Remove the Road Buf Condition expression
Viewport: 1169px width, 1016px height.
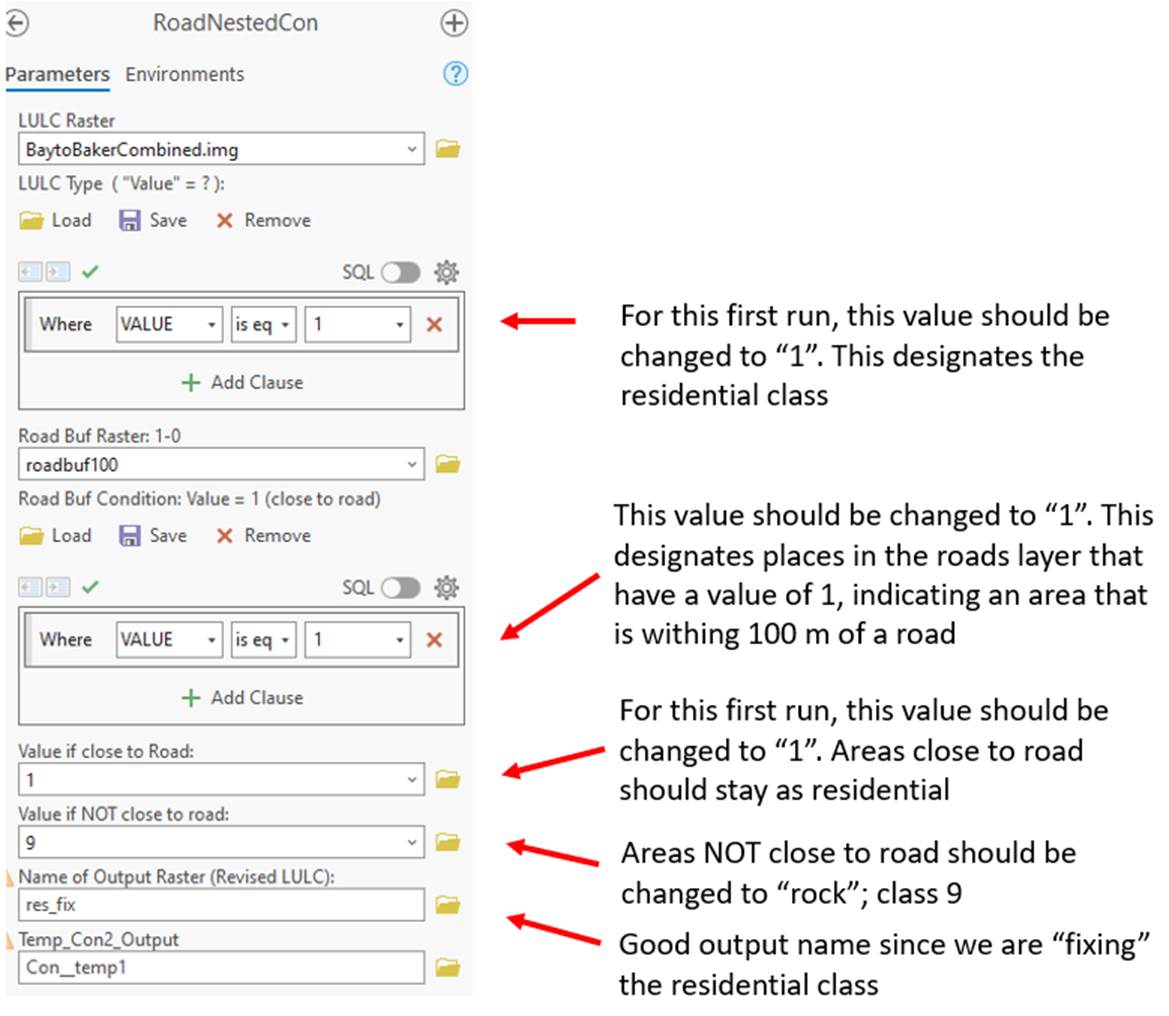(x=263, y=536)
